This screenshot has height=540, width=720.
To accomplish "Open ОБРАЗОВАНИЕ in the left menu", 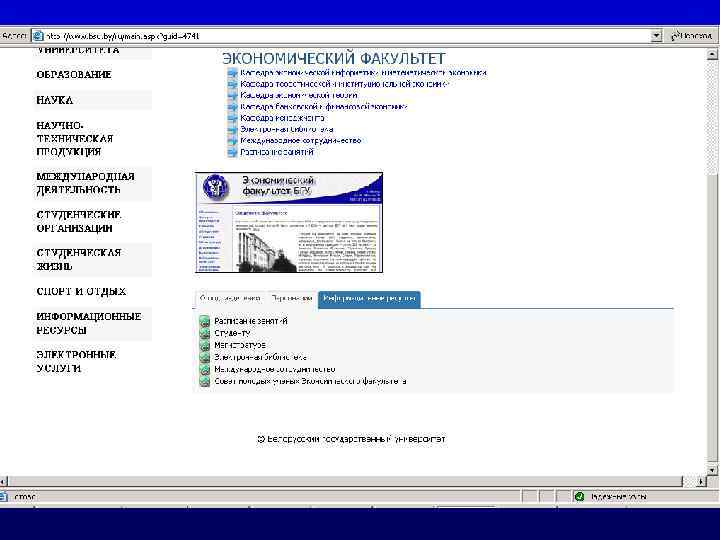I will tap(74, 74).
